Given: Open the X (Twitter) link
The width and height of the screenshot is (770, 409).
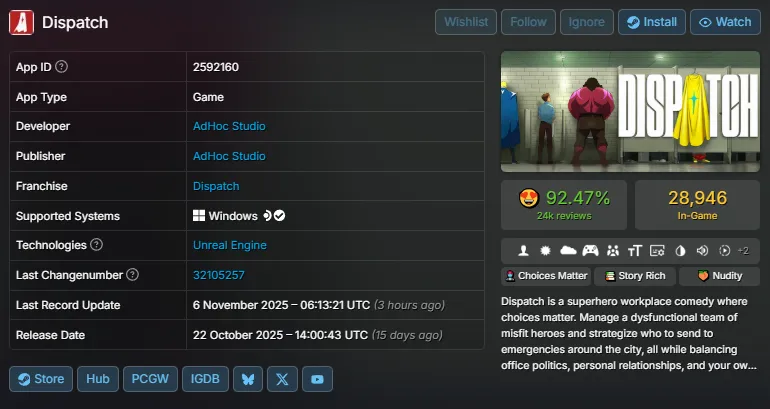Looking at the screenshot, I should click(282, 379).
